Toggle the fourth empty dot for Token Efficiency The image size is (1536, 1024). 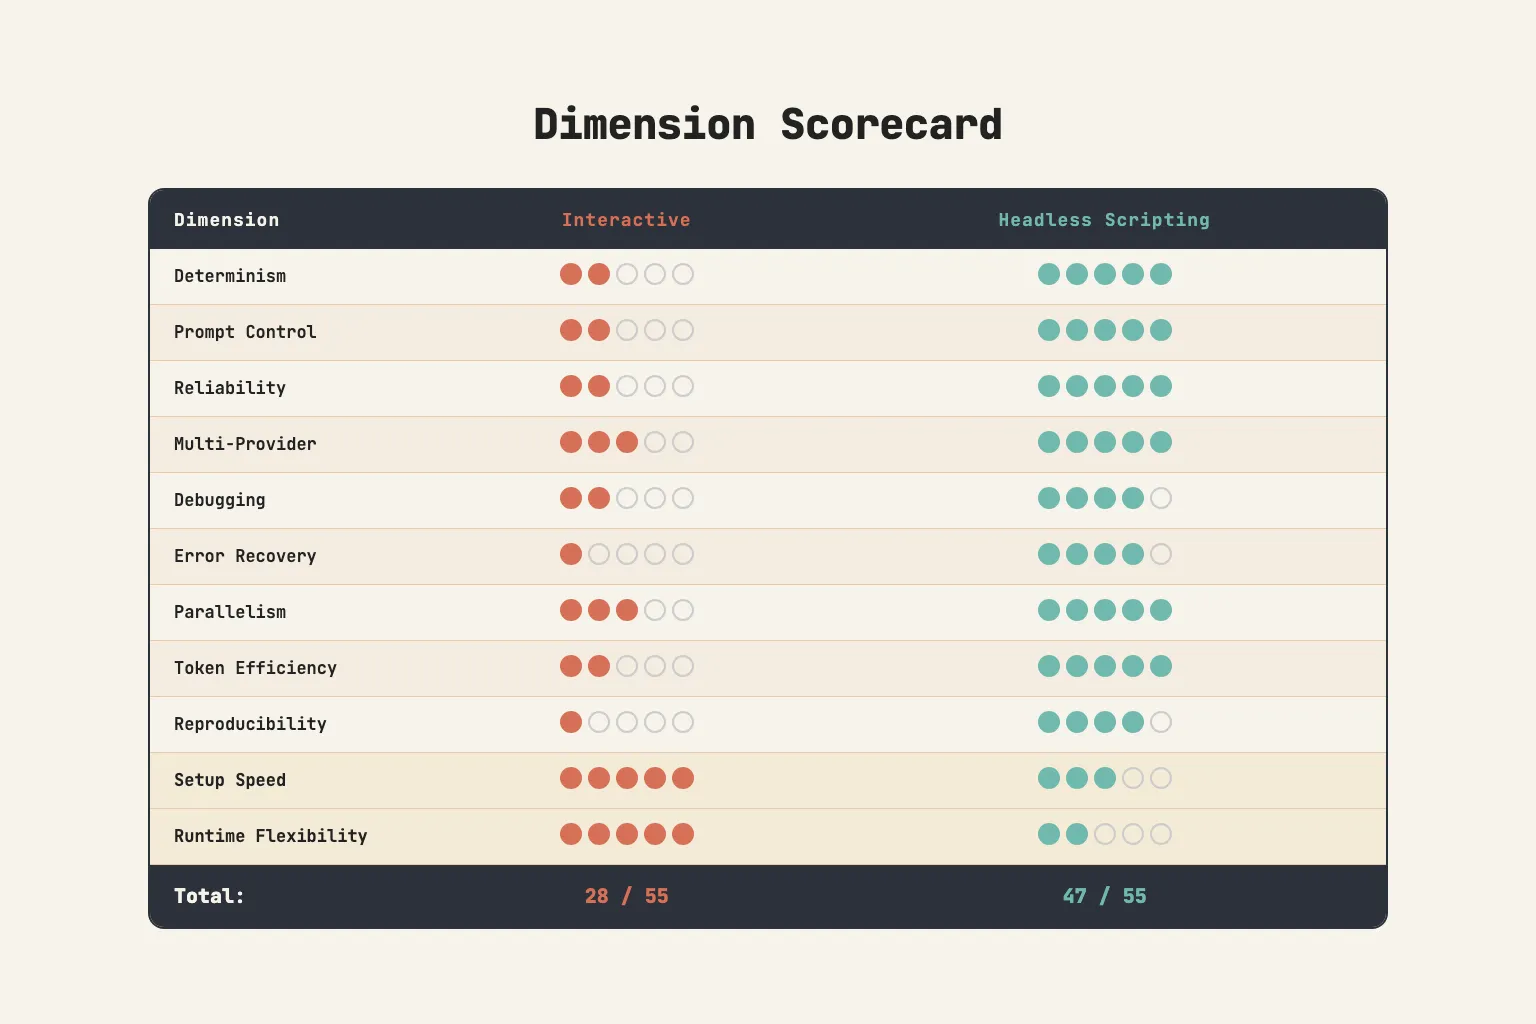[655, 666]
